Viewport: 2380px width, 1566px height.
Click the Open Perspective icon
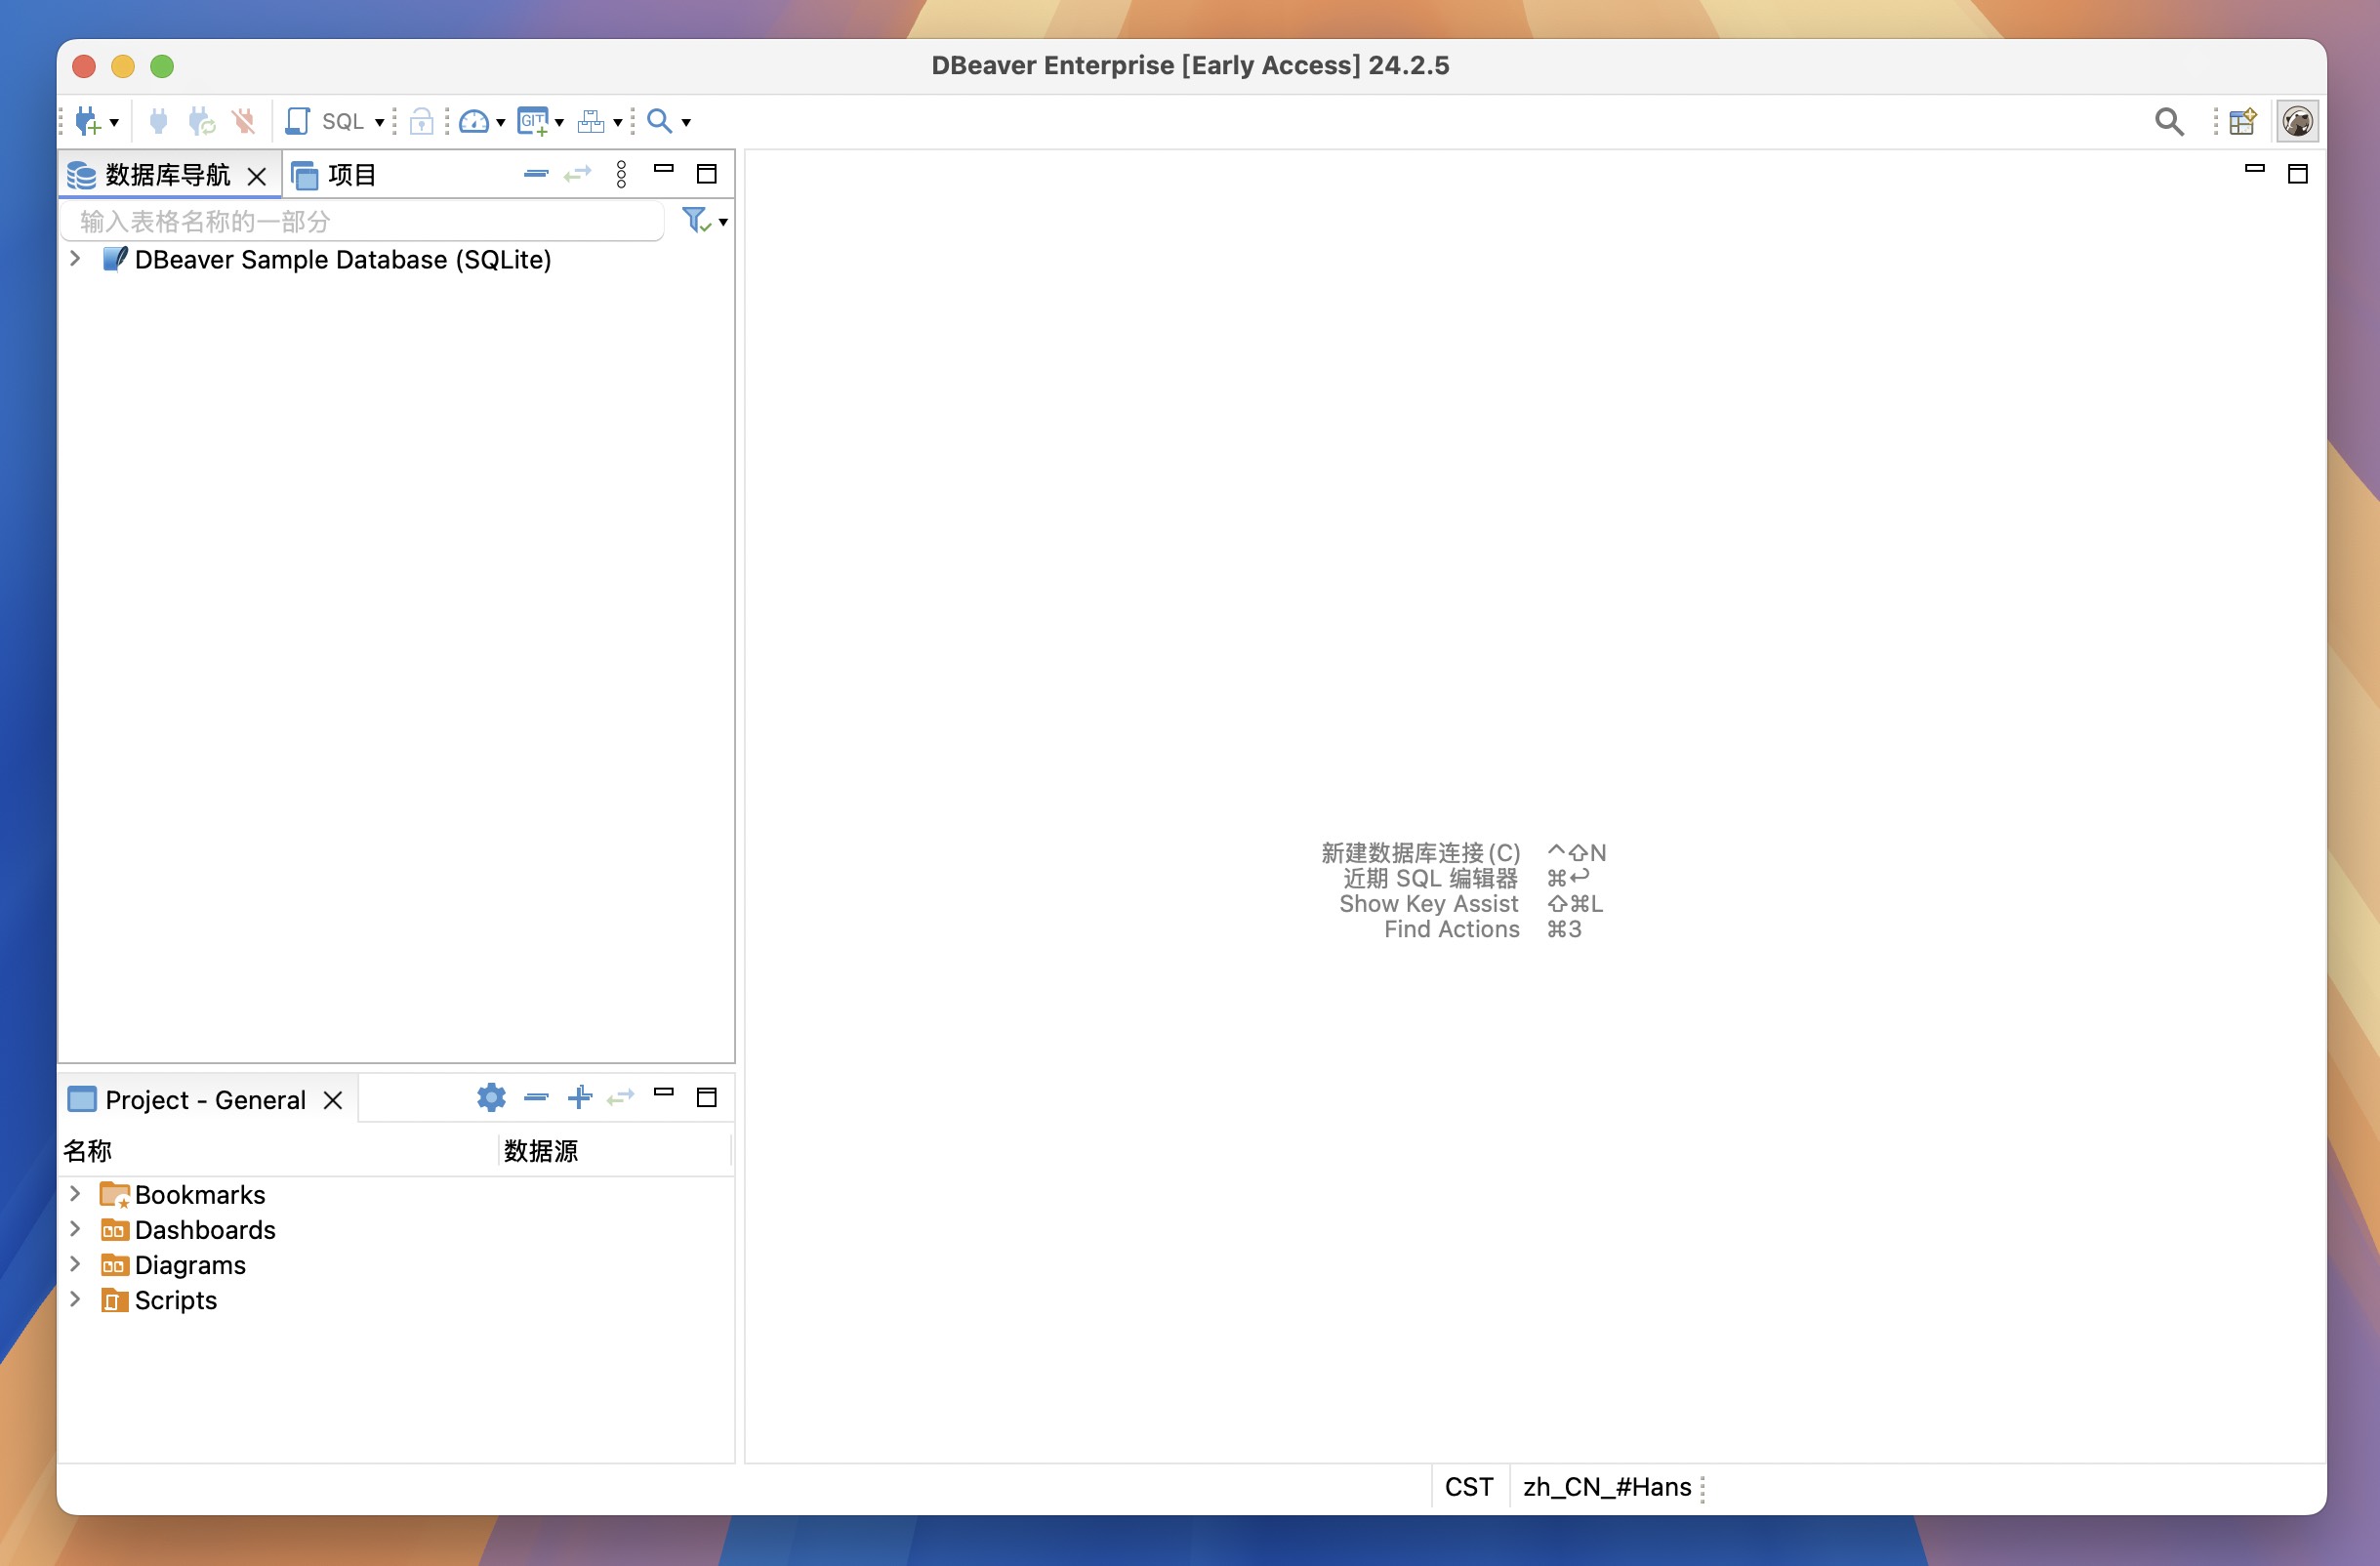2243,121
